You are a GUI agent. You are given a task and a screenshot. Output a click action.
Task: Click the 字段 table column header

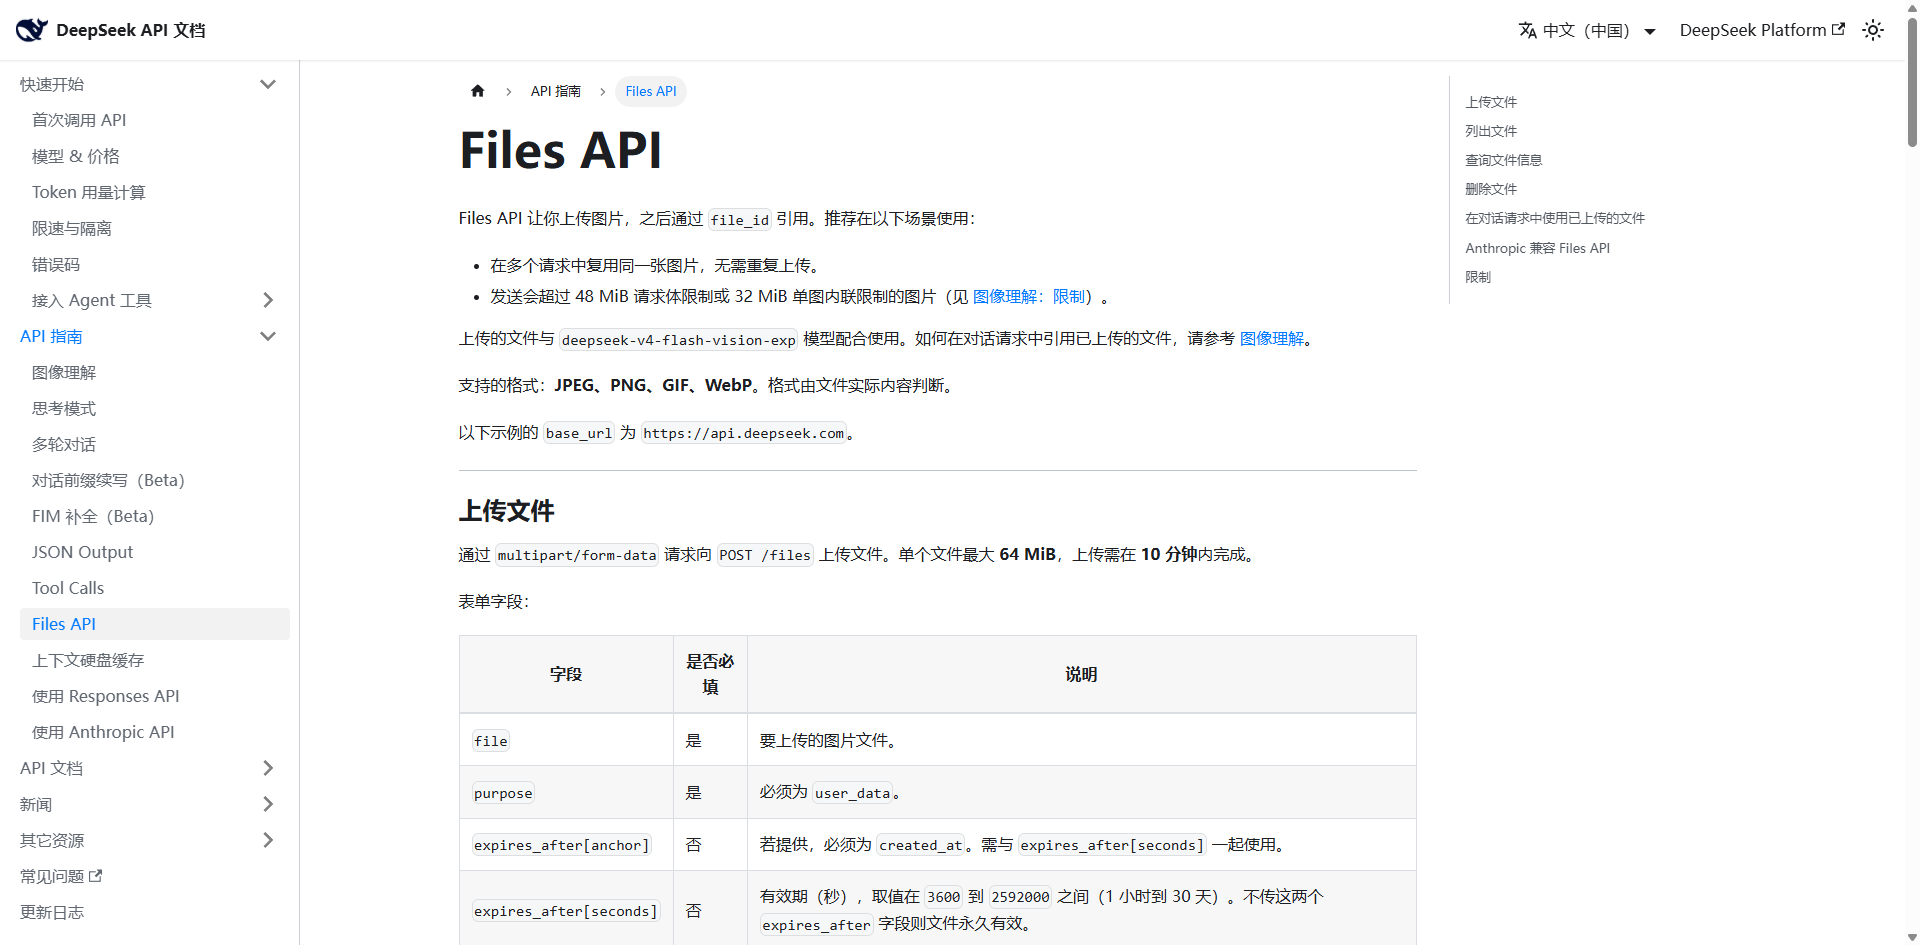tap(566, 675)
